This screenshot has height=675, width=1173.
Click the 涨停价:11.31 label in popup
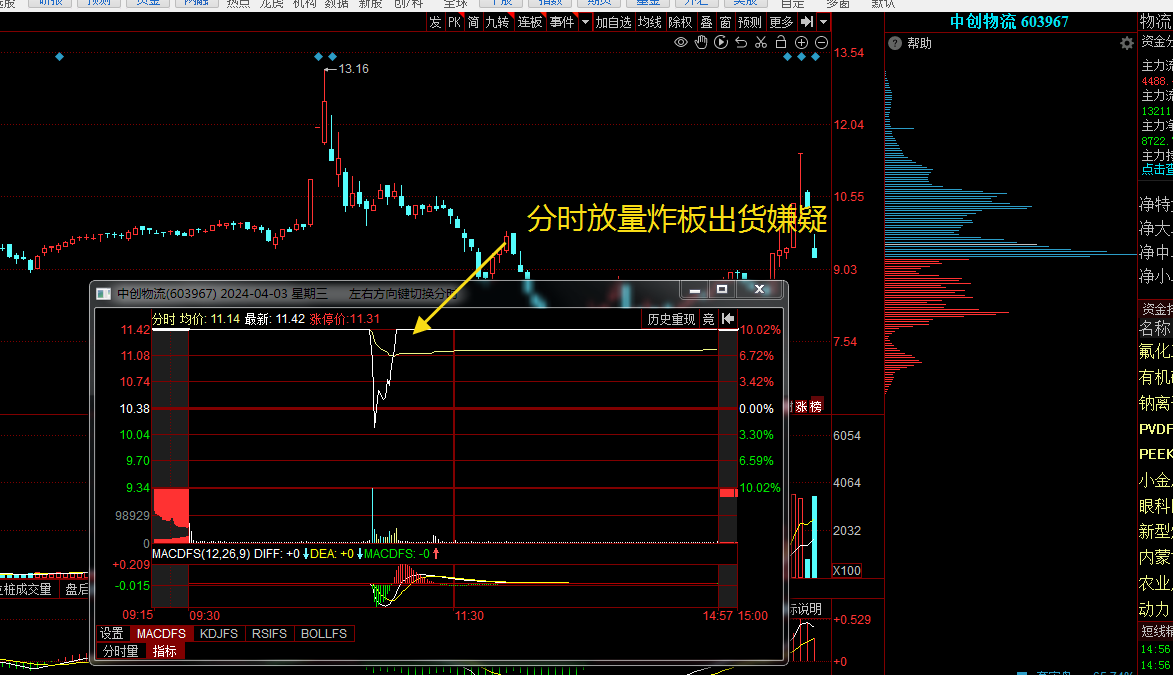pyautogui.click(x=344, y=319)
